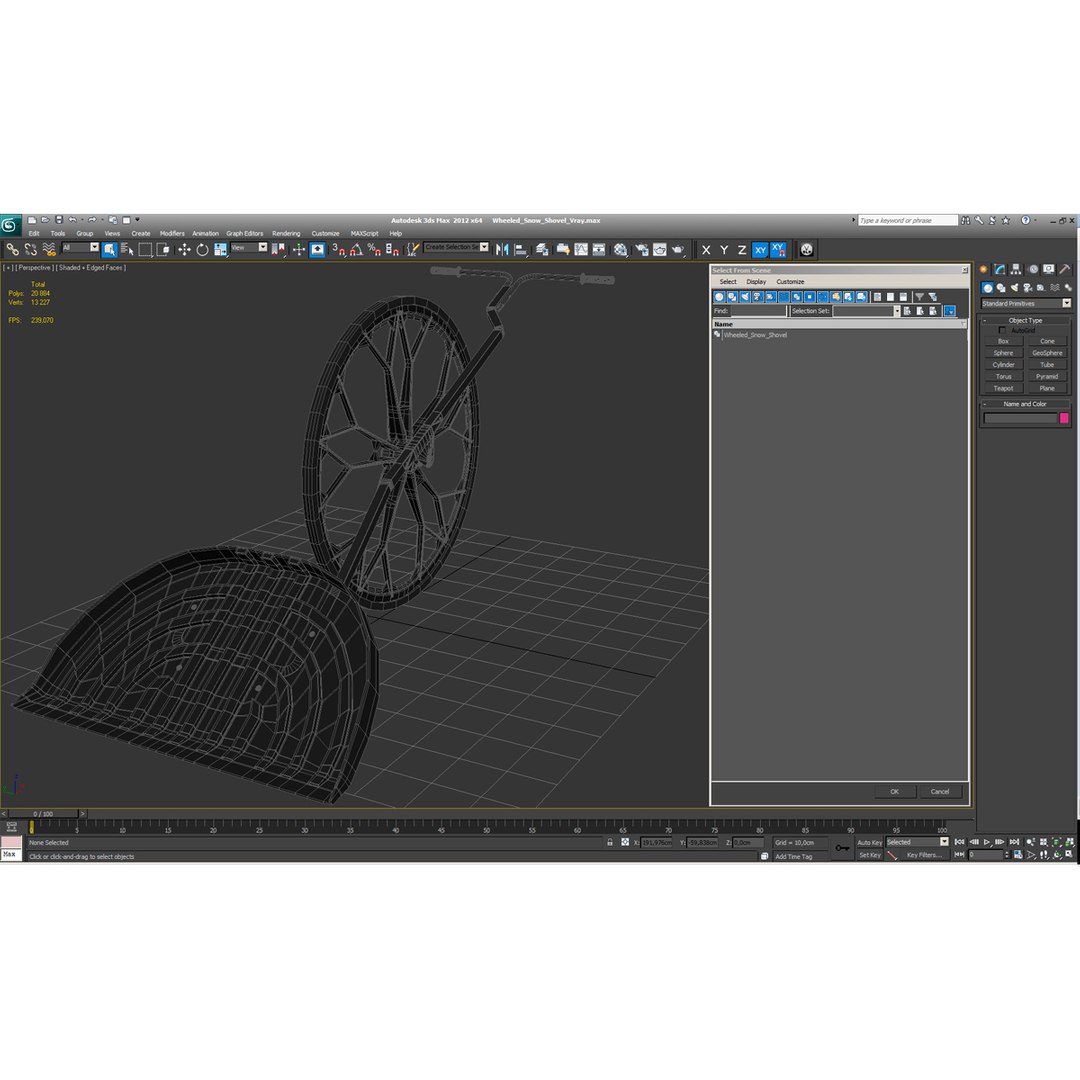Click the pink object color swatch
Screen dimensions: 1080x1080
1063,418
